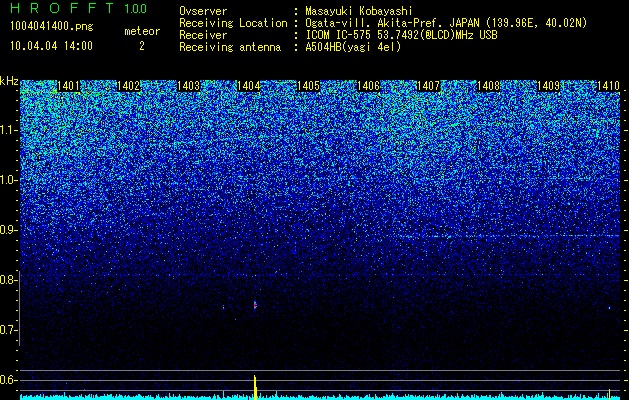
Task: Click the 0.9 frequency axis label
Action: click(8, 230)
